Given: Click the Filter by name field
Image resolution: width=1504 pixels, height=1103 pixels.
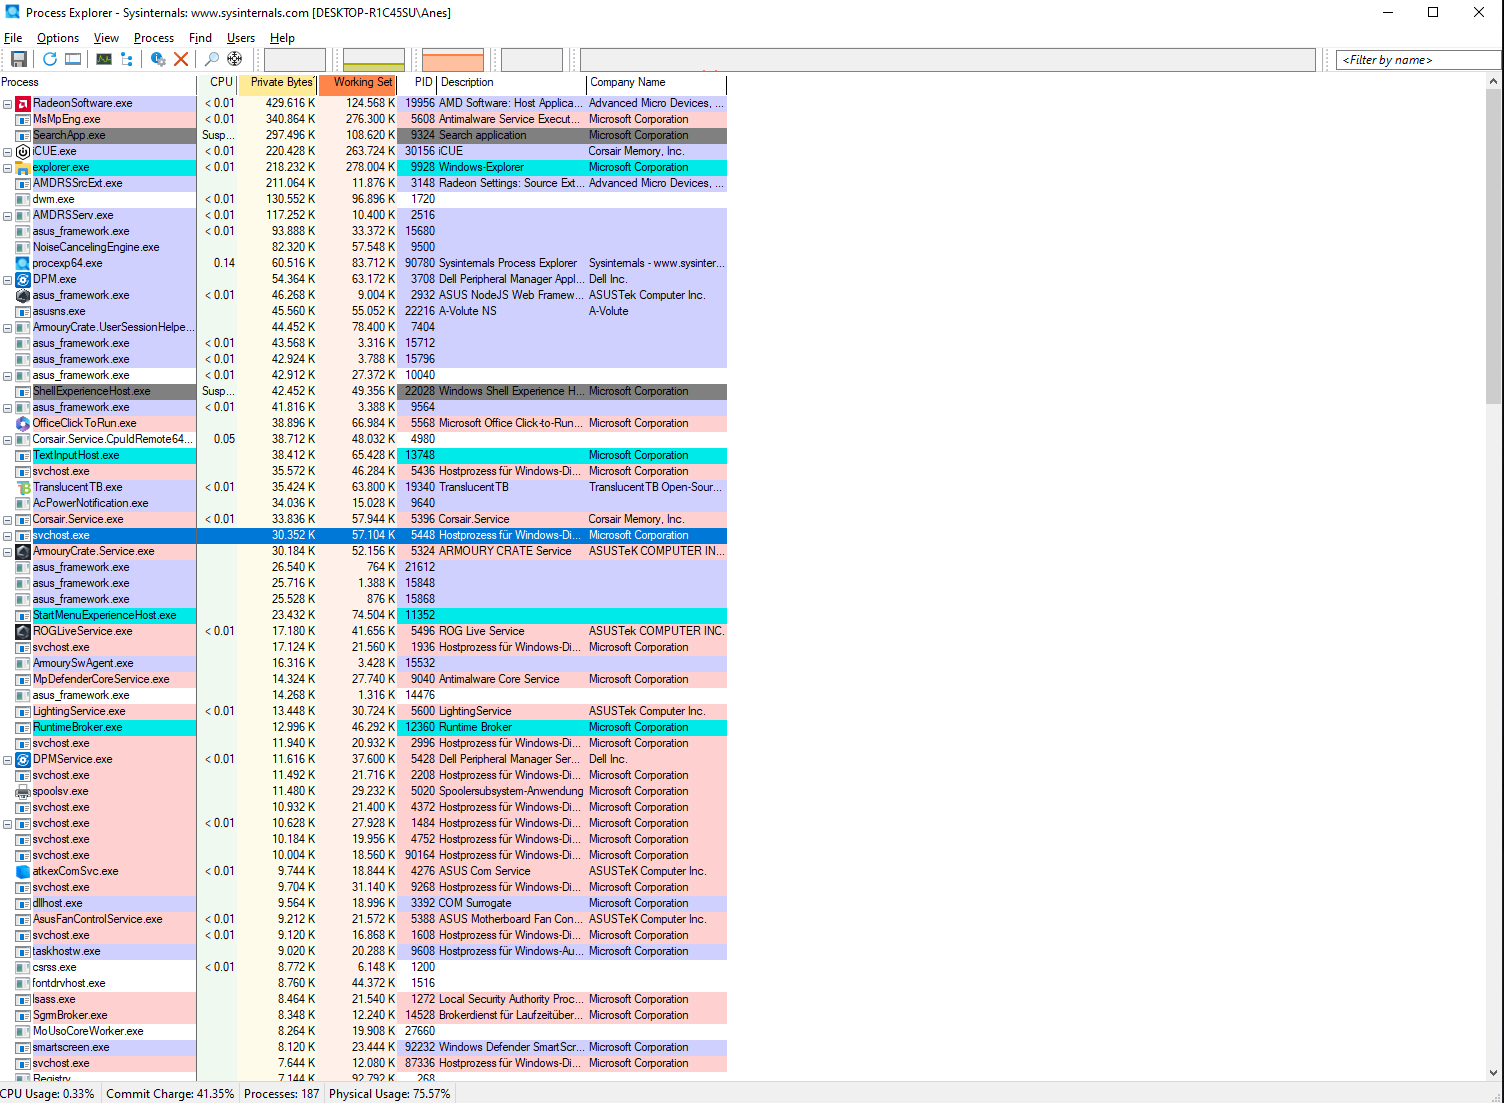Looking at the screenshot, I should point(1418,60).
